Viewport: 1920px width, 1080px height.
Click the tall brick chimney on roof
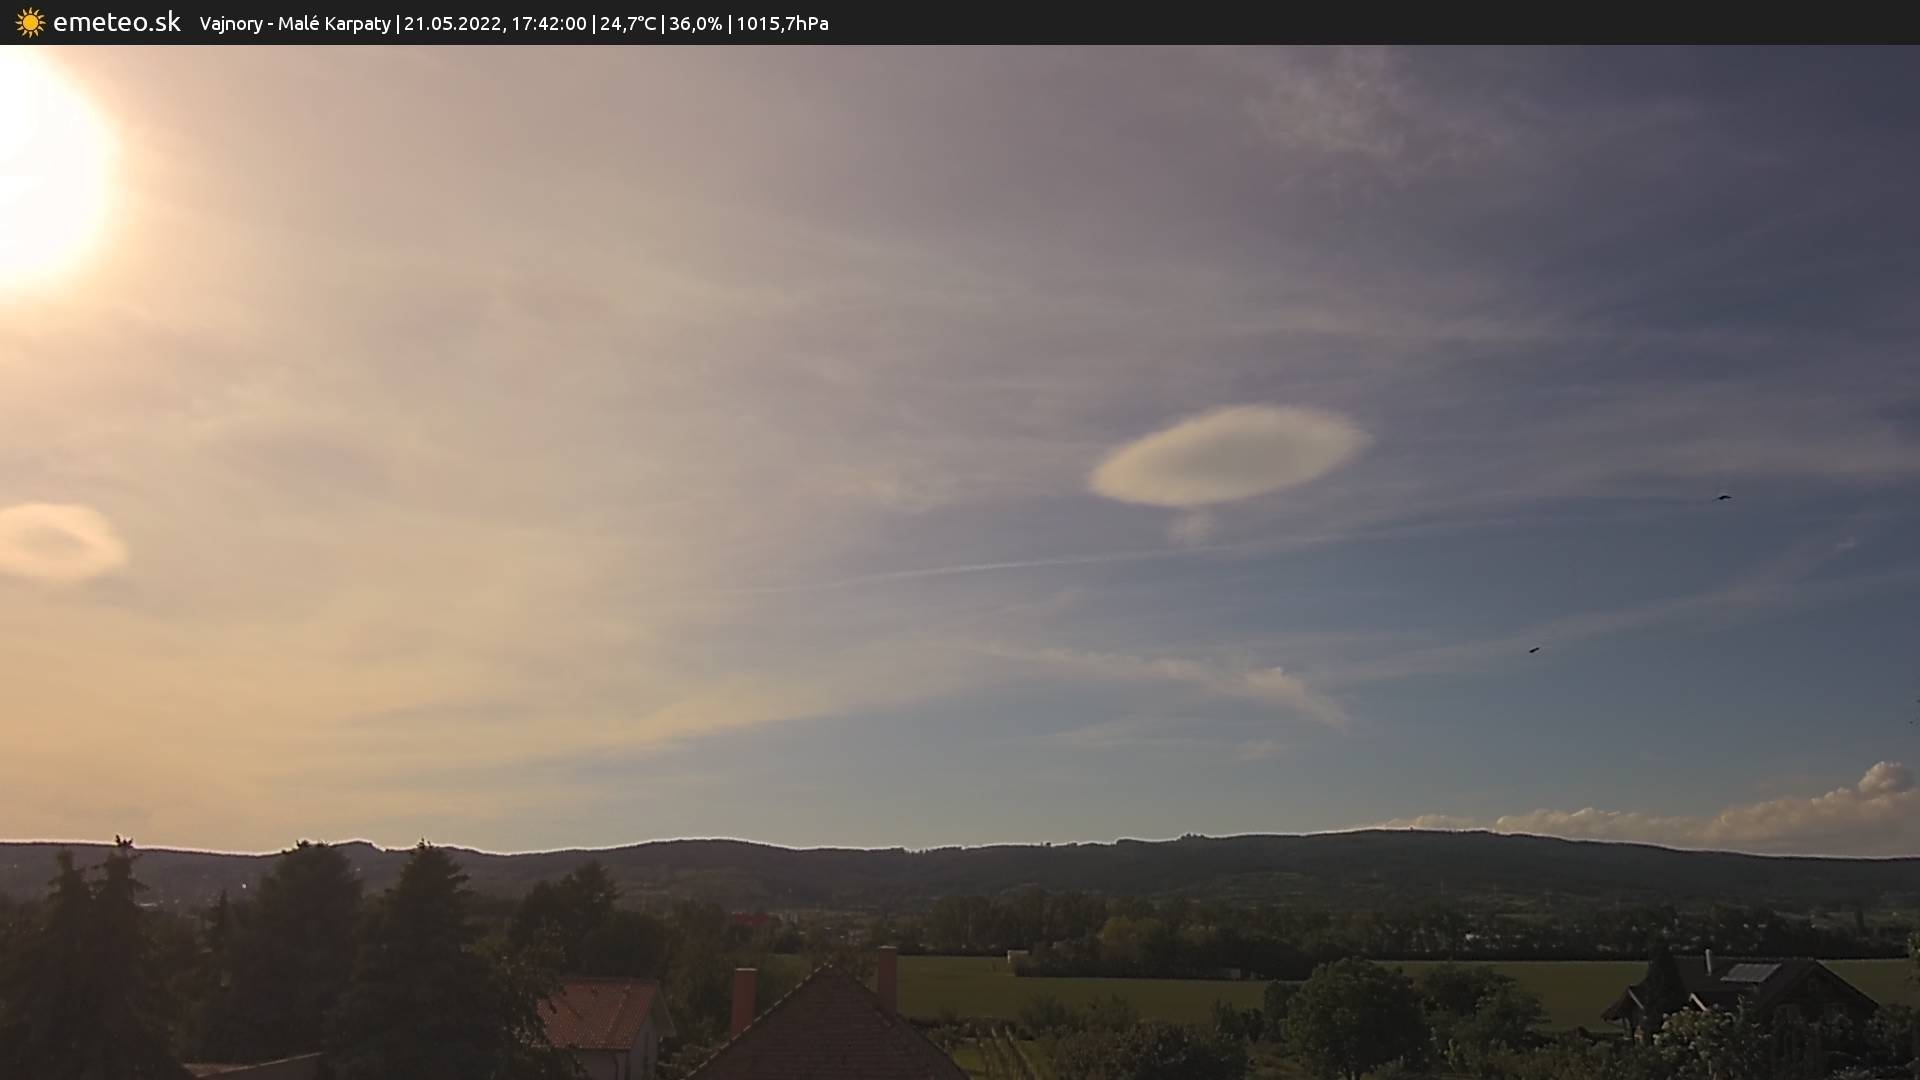[x=887, y=977]
